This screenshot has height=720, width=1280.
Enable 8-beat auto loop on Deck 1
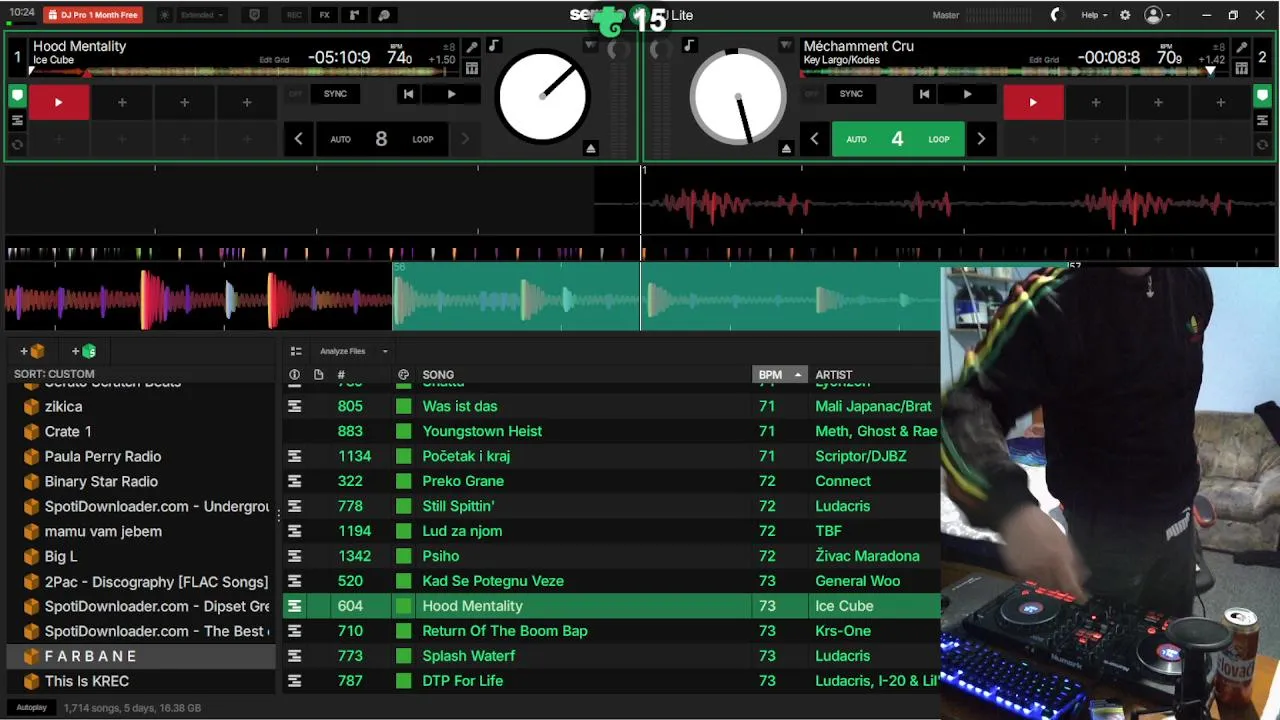(x=381, y=139)
